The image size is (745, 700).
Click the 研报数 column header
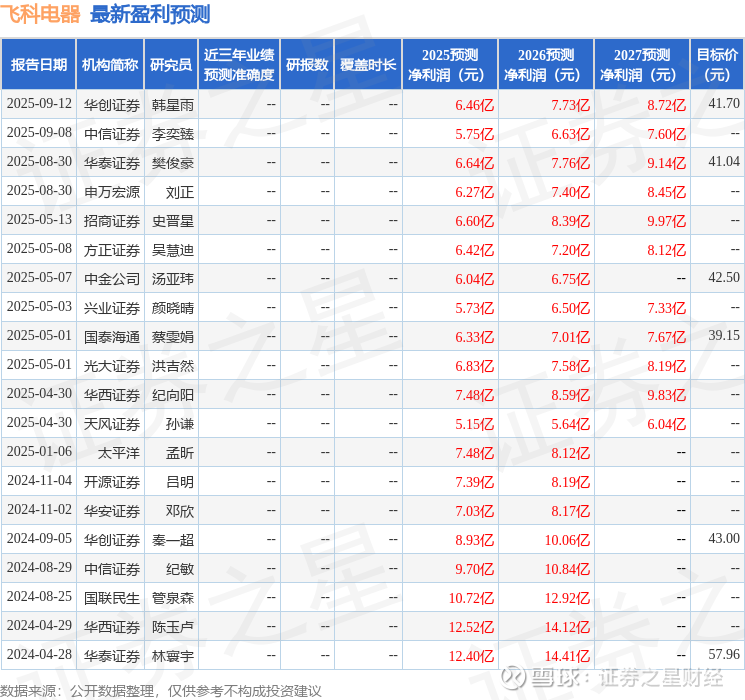point(307,65)
